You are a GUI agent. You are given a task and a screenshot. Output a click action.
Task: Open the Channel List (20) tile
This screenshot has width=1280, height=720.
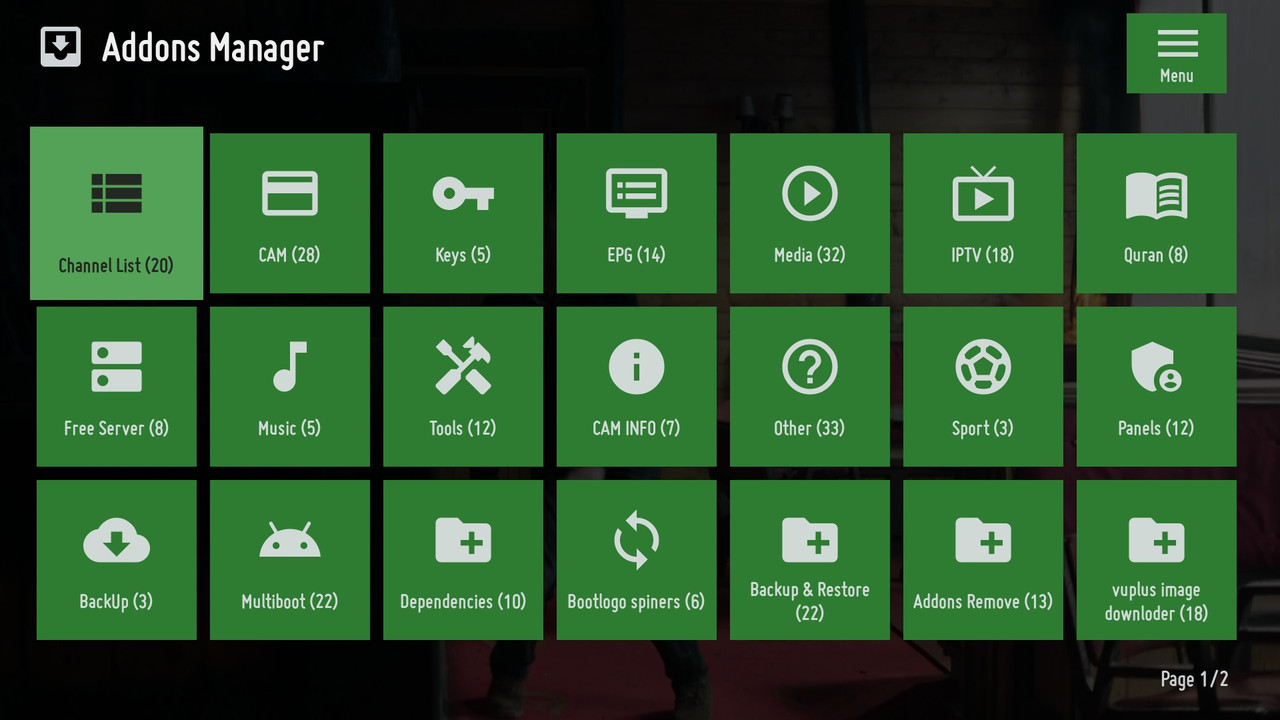click(116, 213)
